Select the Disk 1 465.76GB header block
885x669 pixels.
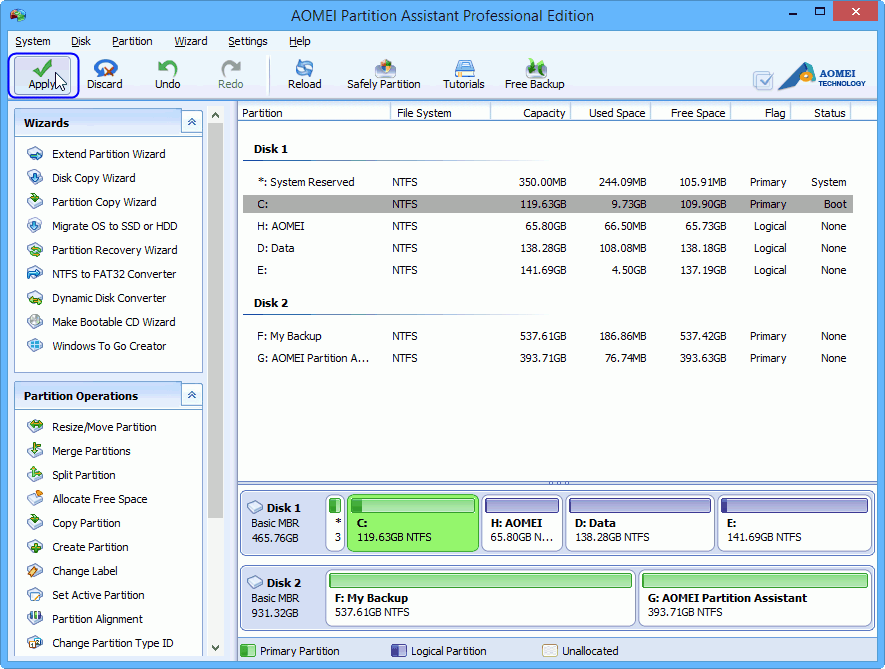[283, 523]
